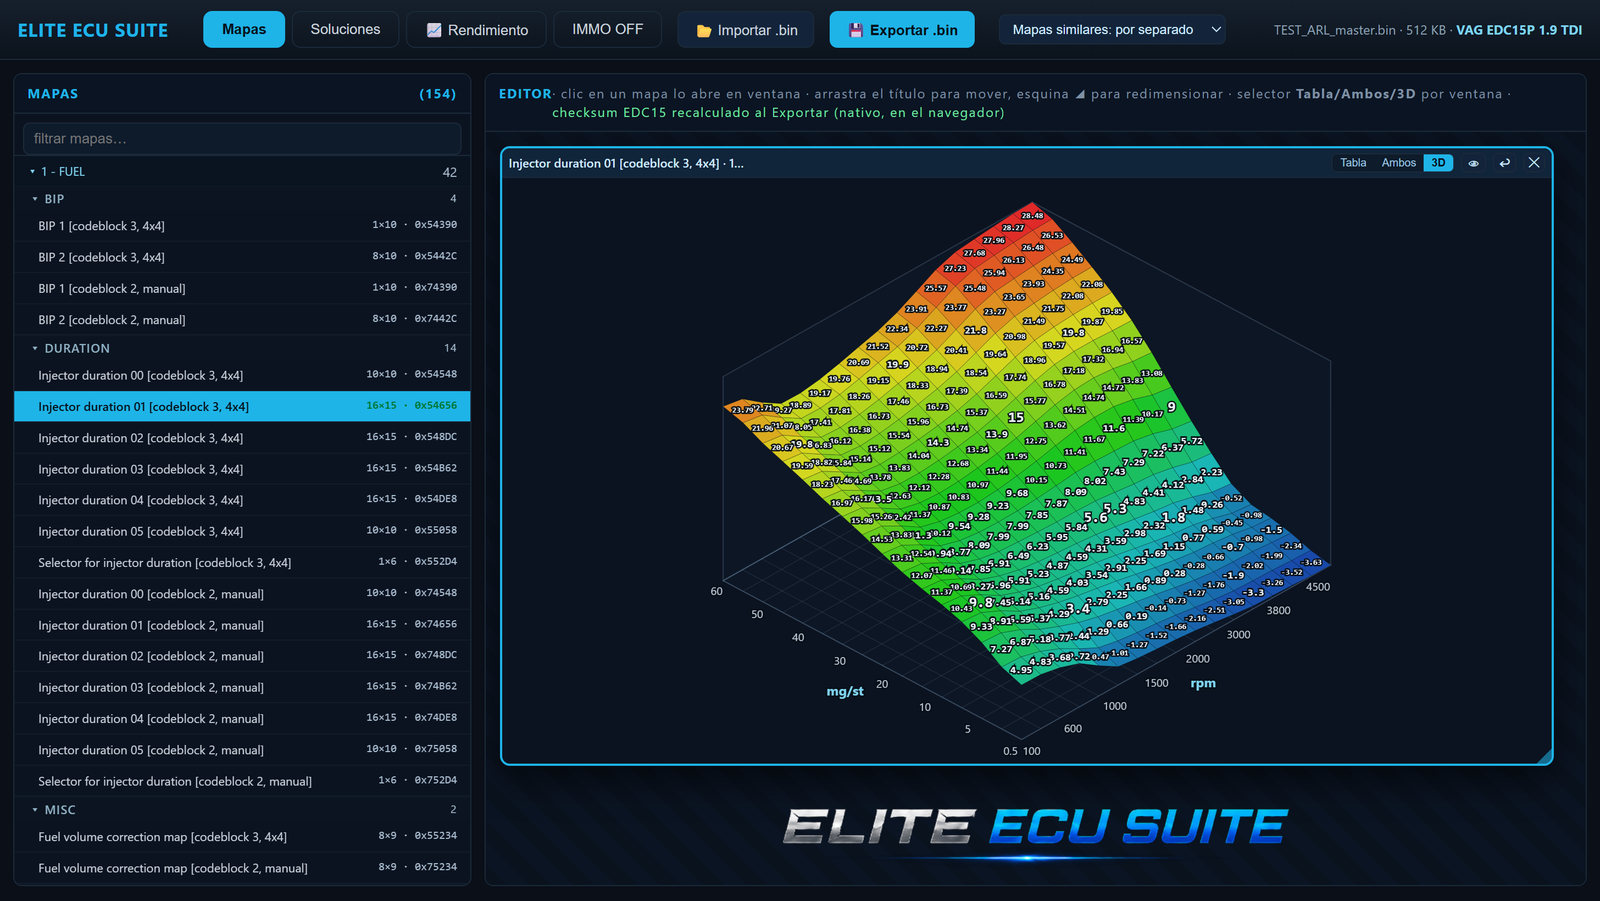This screenshot has height=901, width=1600.
Task: Click the Exportar .bin button
Action: click(902, 30)
